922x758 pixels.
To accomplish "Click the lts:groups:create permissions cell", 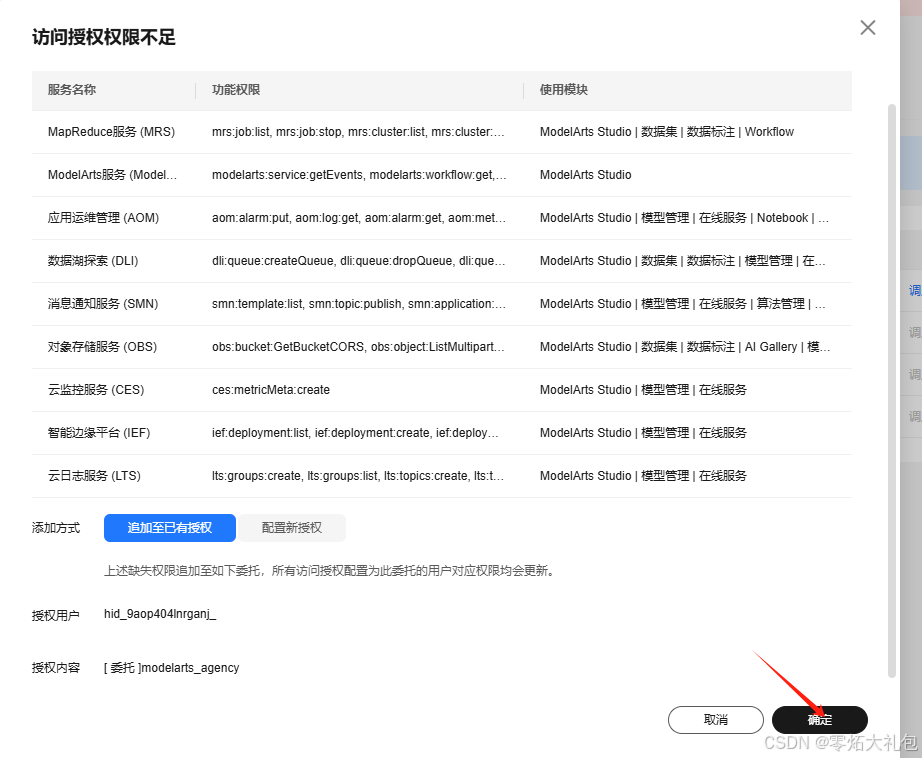I will coord(358,475).
